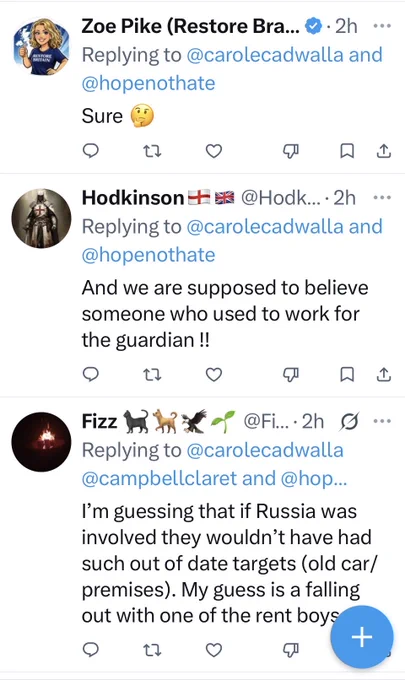
Task: View Zoe Pike's profile picture
Action: [41, 47]
